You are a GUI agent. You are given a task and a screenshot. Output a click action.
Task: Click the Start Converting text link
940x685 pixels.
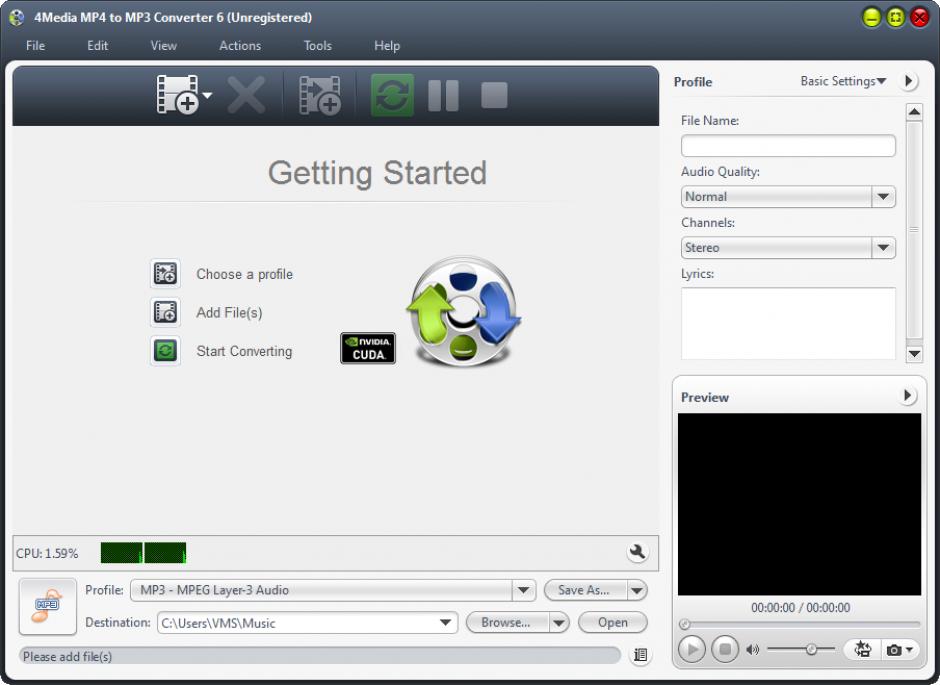tap(244, 351)
